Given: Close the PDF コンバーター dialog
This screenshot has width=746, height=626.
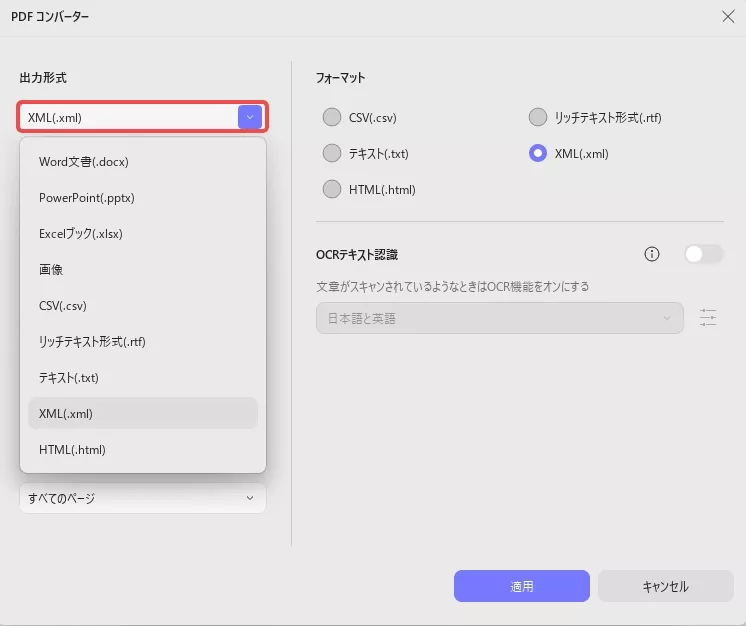Looking at the screenshot, I should click(727, 17).
